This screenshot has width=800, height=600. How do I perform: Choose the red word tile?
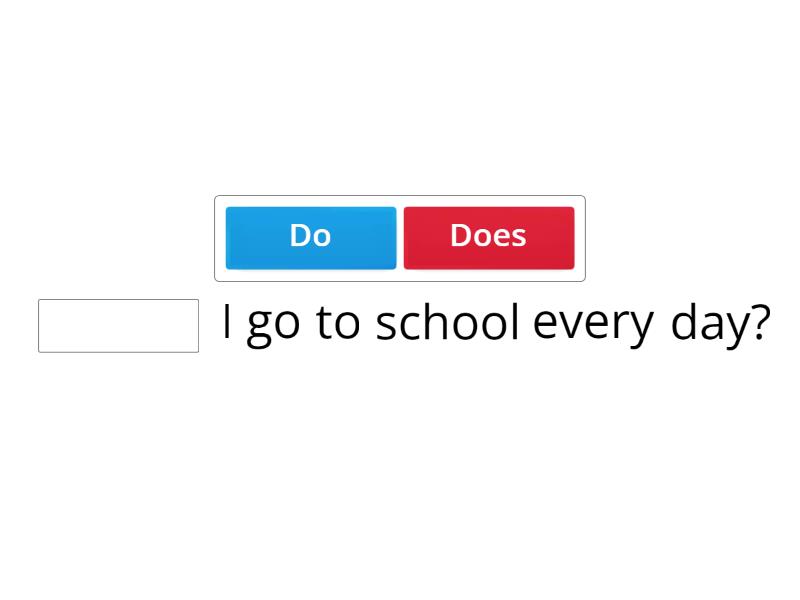[488, 237]
